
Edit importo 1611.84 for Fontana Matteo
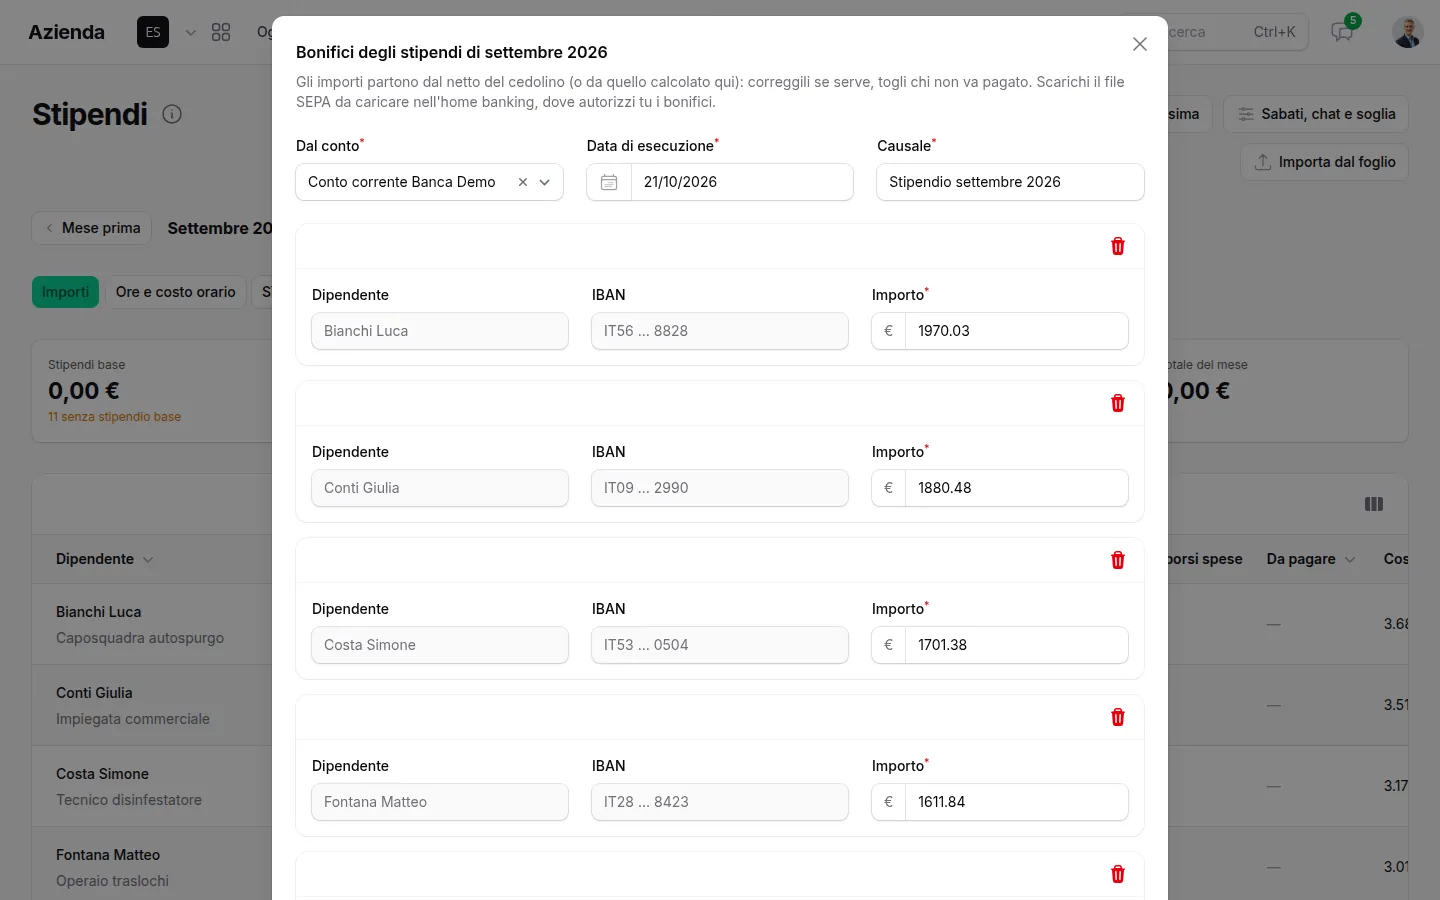(x=1016, y=802)
